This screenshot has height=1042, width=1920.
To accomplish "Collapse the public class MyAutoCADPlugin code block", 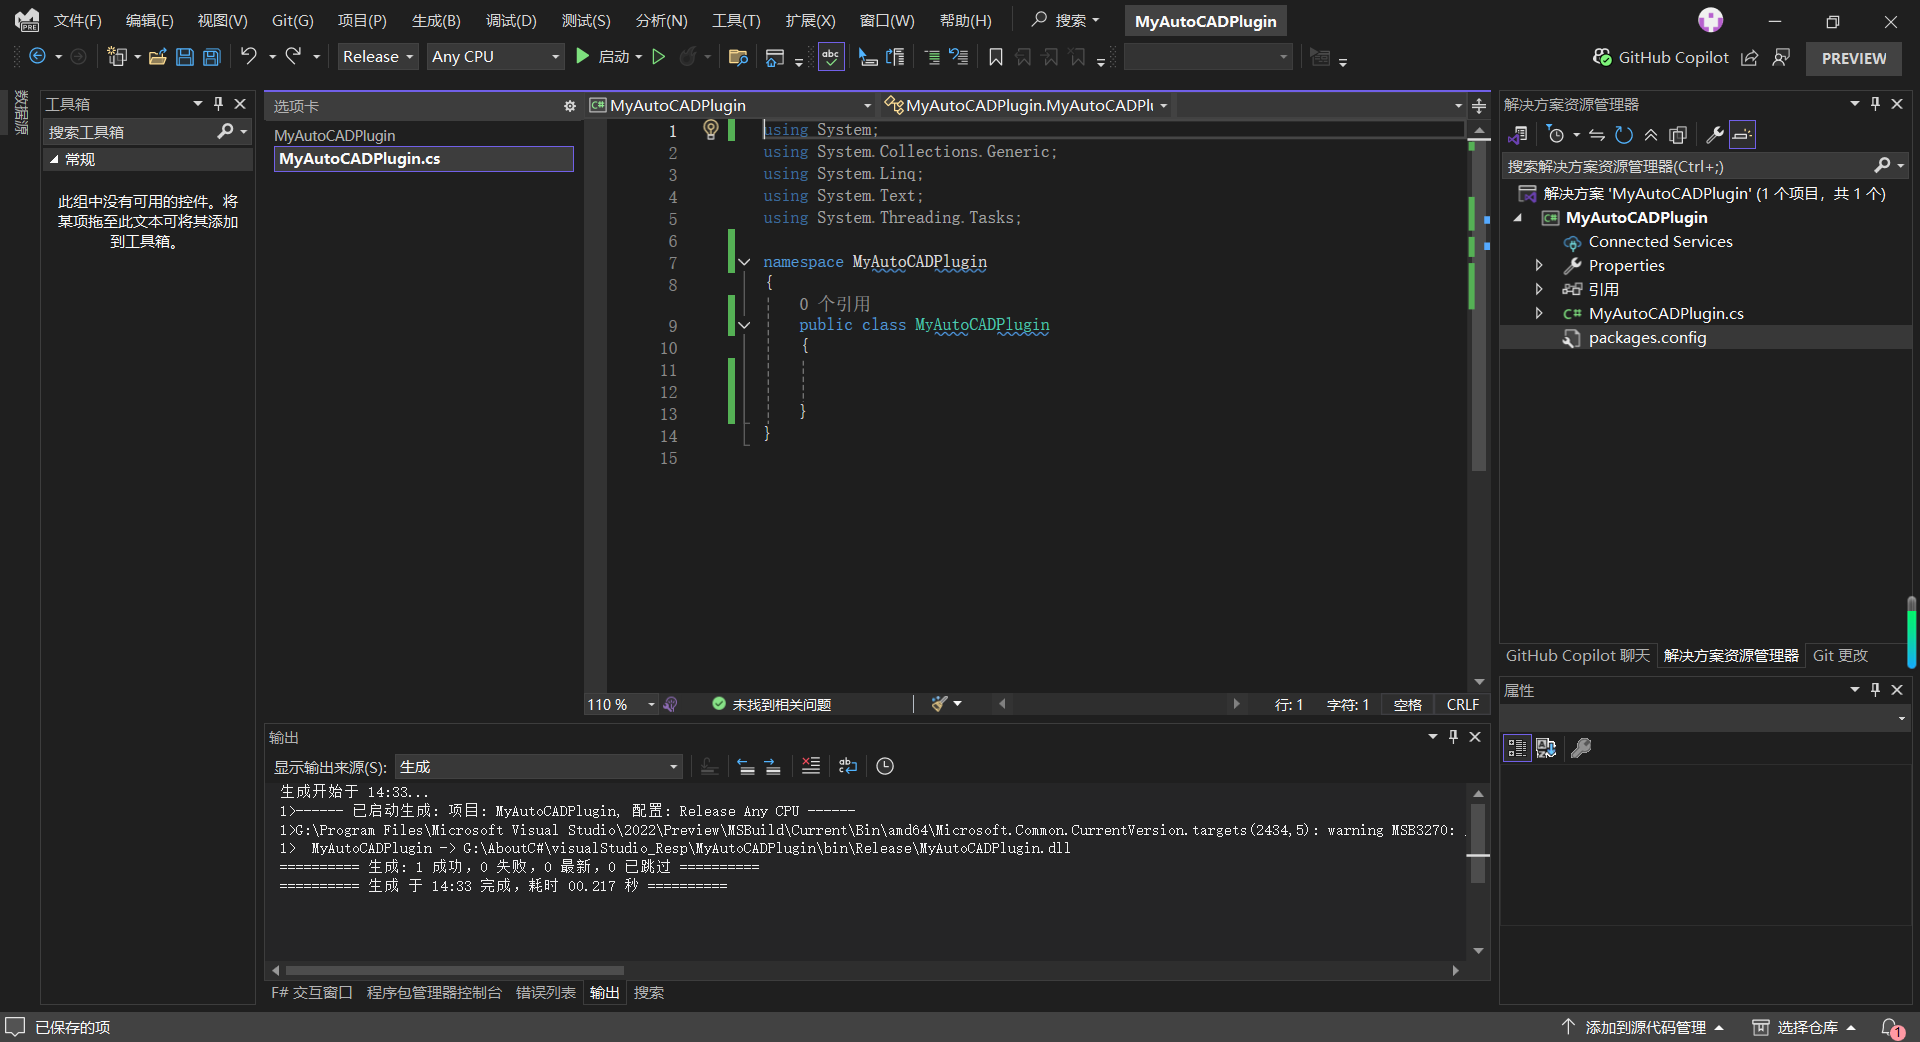I will (744, 325).
